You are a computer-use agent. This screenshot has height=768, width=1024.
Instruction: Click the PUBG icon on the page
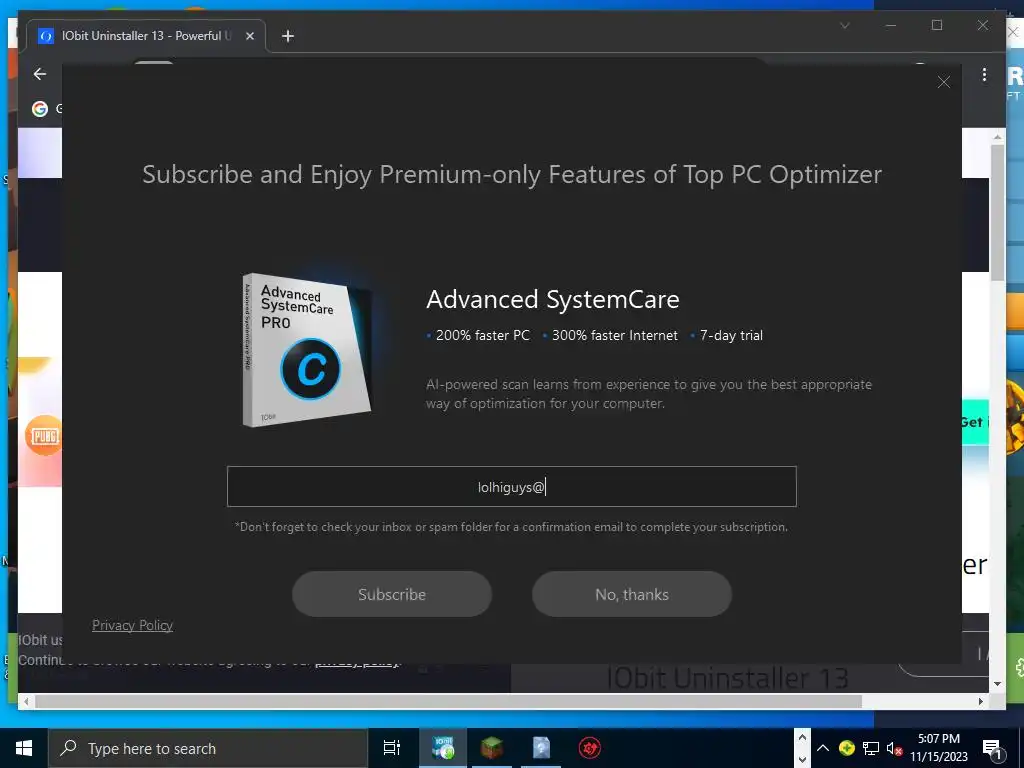coord(44,436)
